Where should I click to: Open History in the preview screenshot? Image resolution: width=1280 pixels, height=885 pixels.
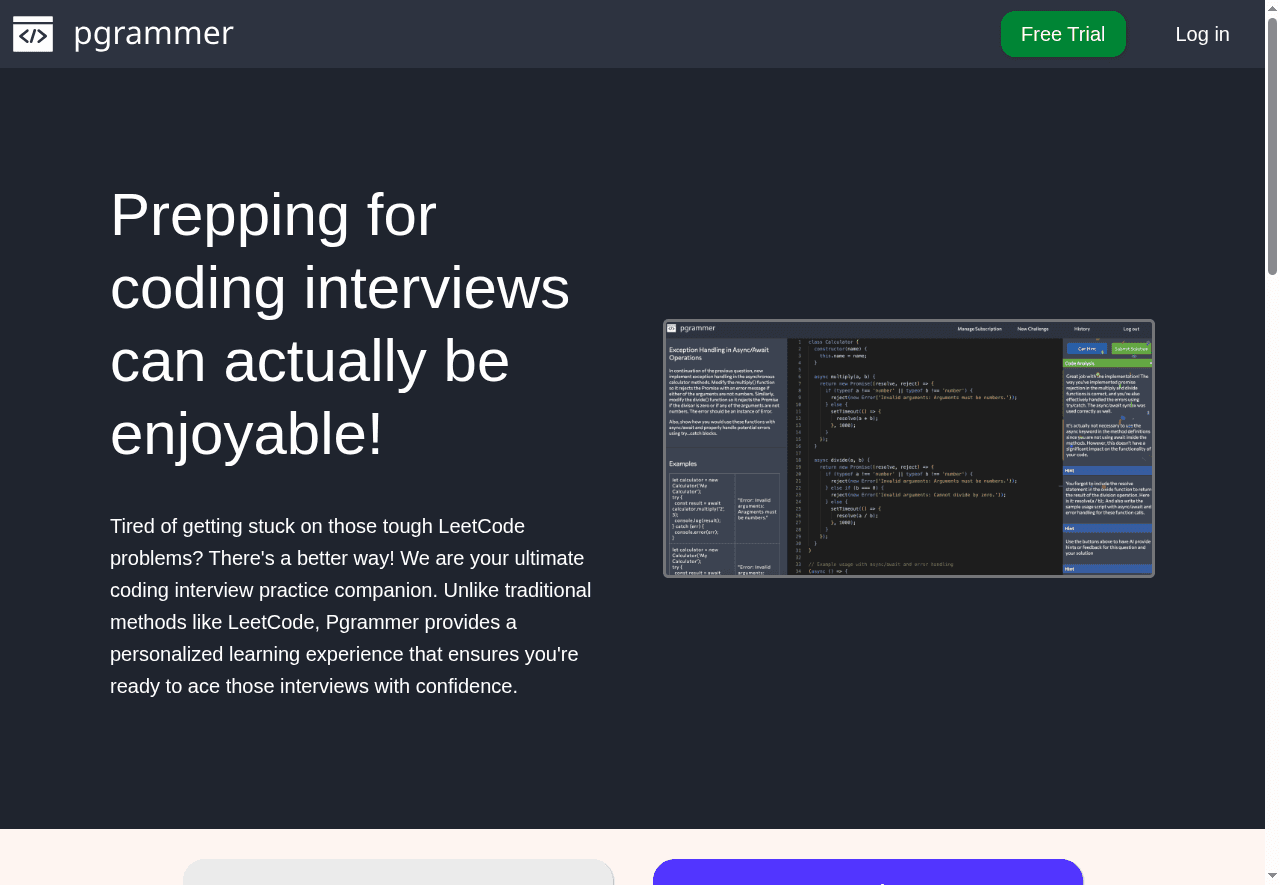click(x=1082, y=328)
